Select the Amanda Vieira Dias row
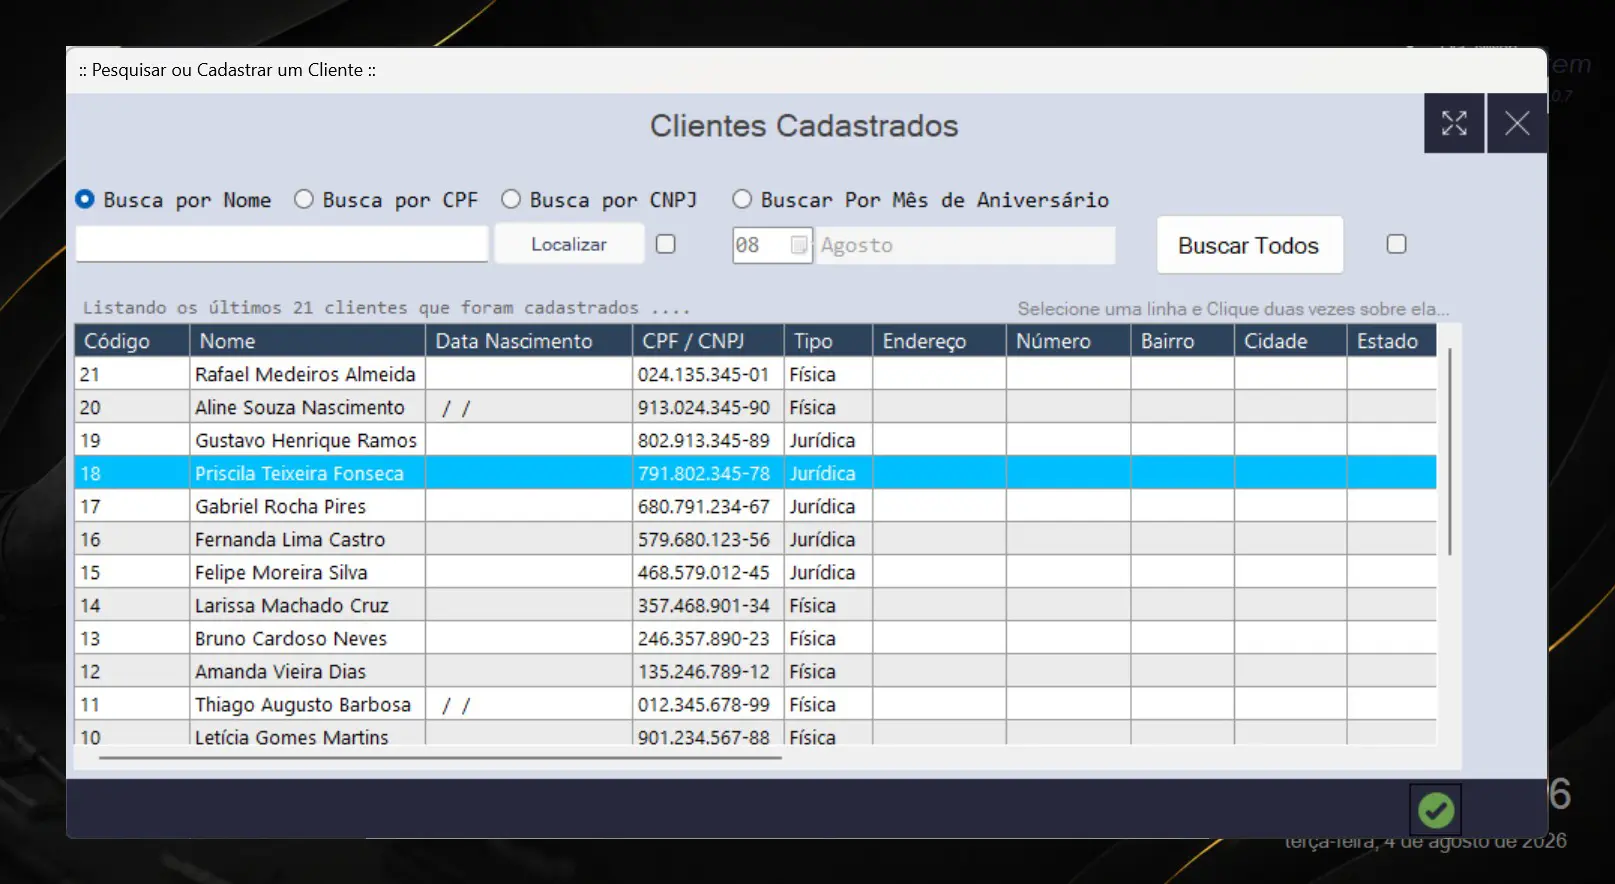The width and height of the screenshot is (1615, 884). point(755,671)
